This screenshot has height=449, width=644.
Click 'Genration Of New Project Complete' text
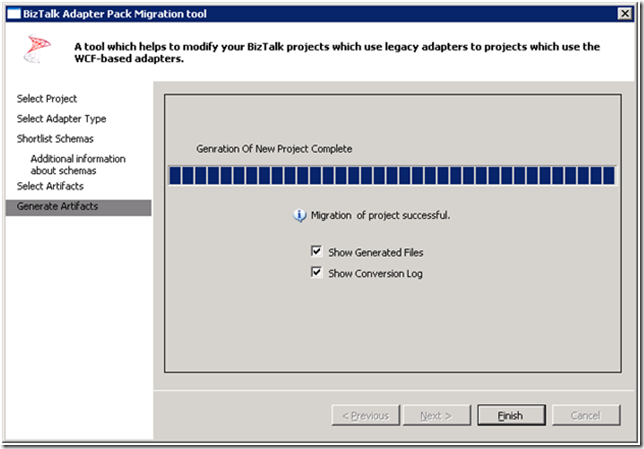pos(274,149)
